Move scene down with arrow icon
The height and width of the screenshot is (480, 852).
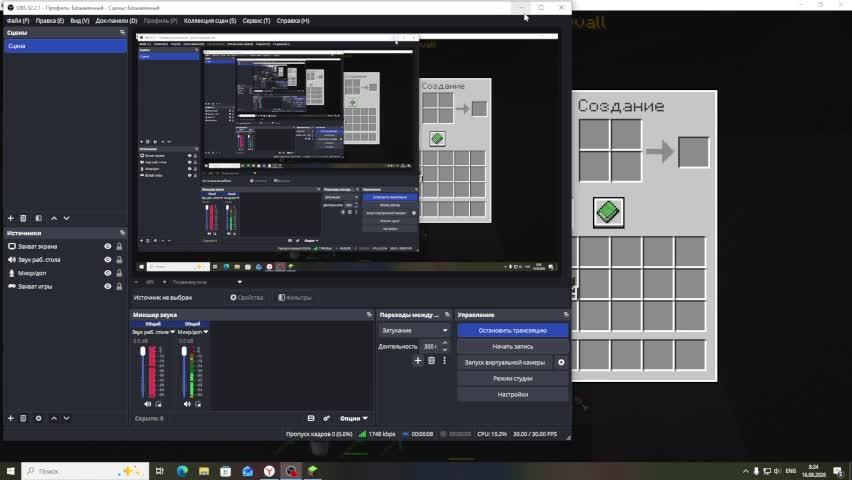pyautogui.click(x=66, y=218)
